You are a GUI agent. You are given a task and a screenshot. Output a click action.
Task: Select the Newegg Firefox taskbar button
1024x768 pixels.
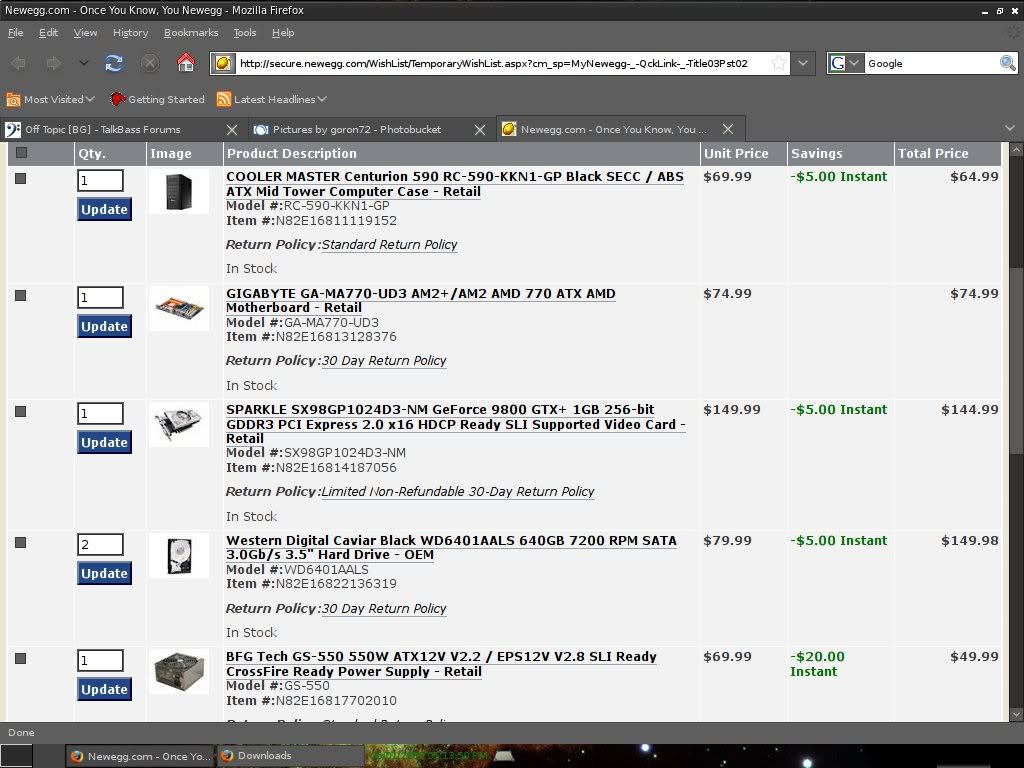[x=140, y=756]
